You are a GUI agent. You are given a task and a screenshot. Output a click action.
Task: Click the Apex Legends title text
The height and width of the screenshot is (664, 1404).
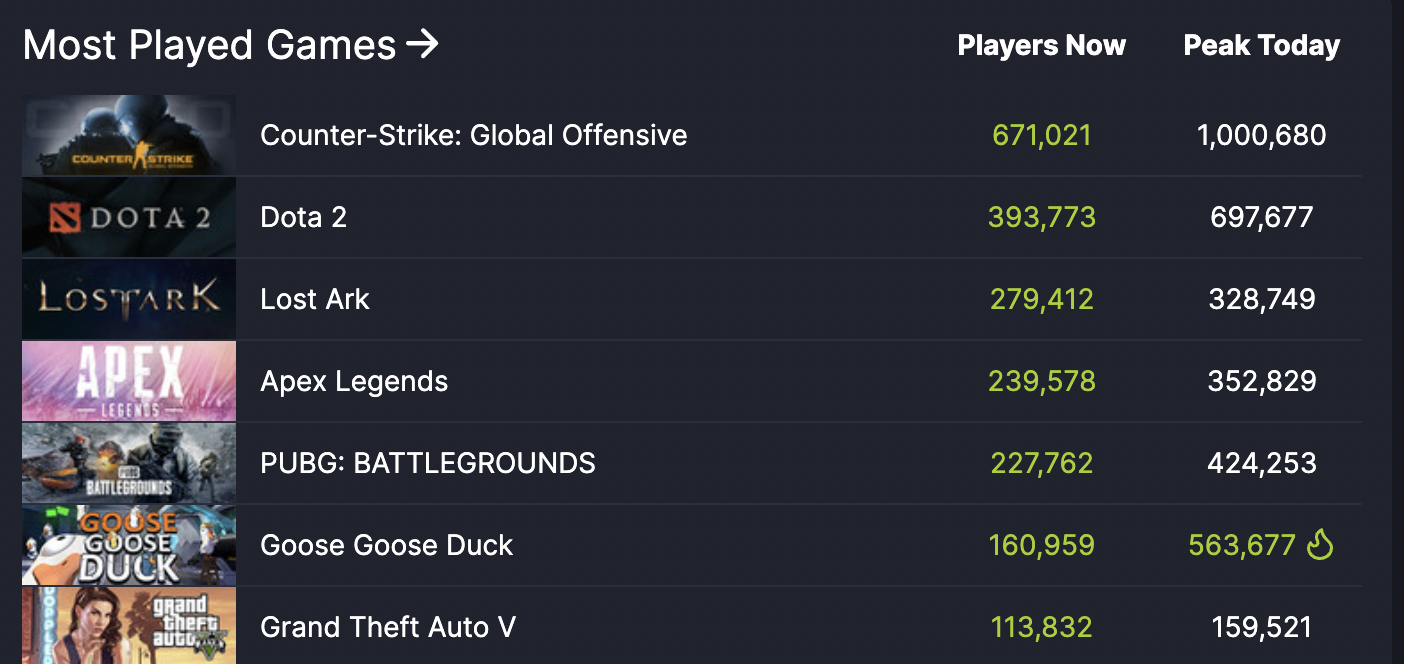click(354, 381)
